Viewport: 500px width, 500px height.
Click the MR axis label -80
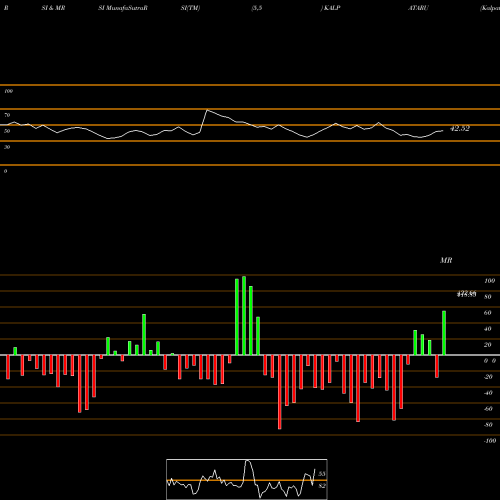[x=488, y=425]
